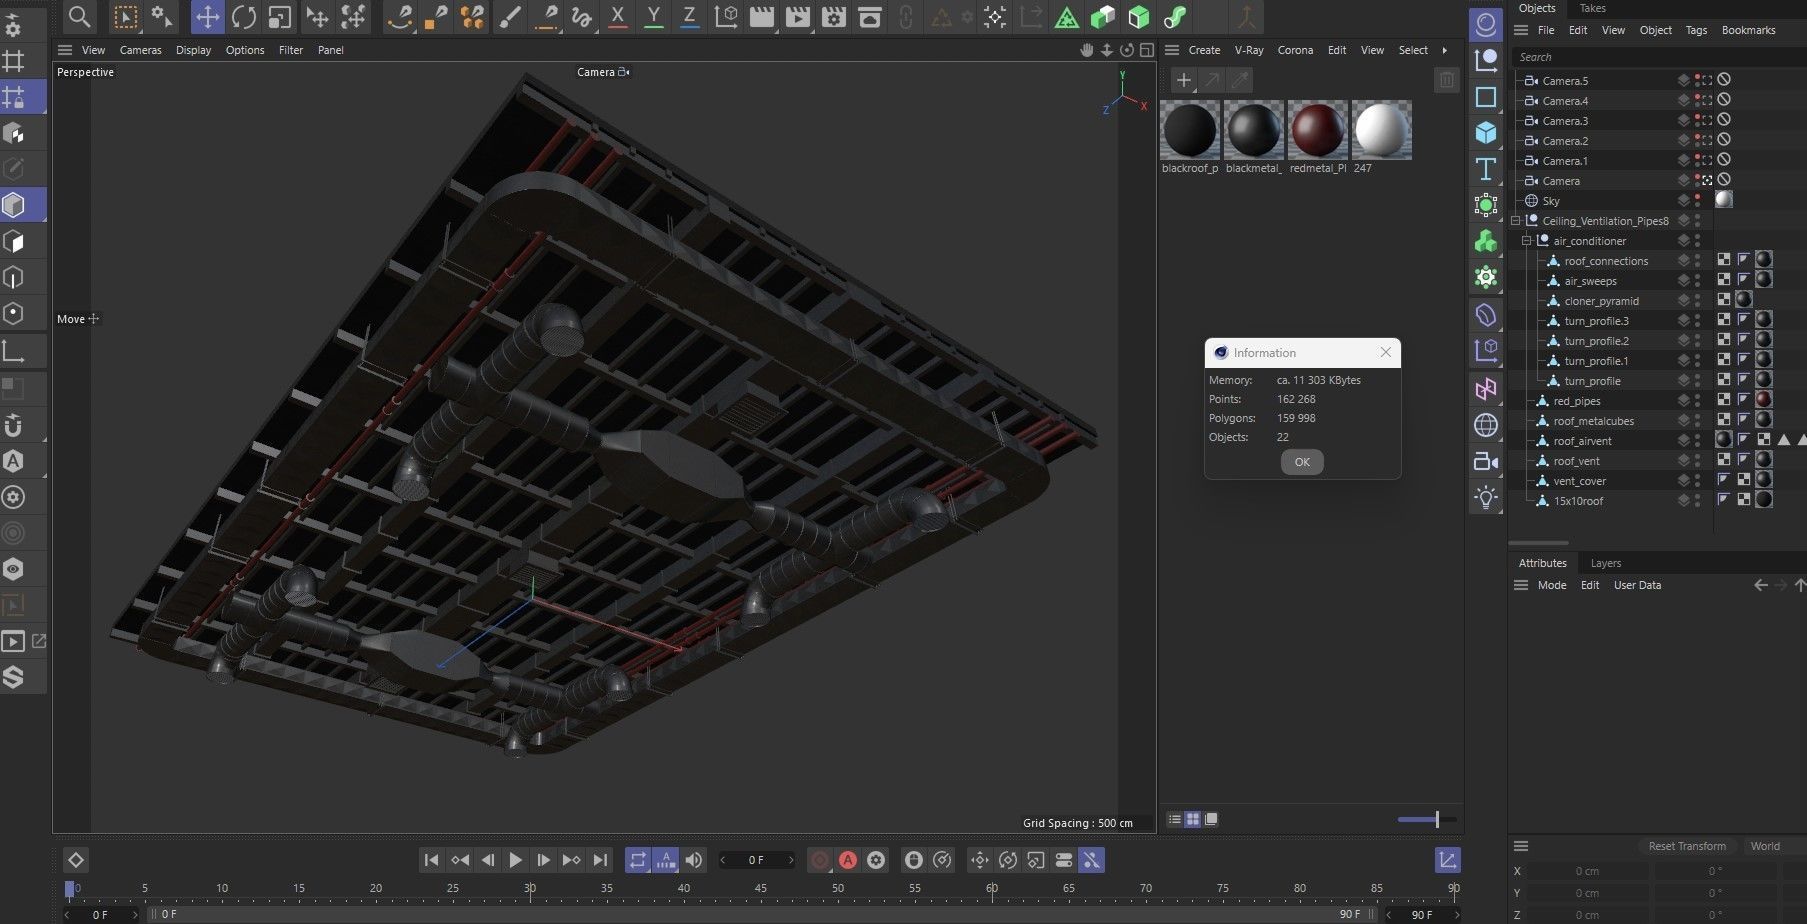Select the paint brush tool icon
The height and width of the screenshot is (924, 1807).
click(510, 16)
